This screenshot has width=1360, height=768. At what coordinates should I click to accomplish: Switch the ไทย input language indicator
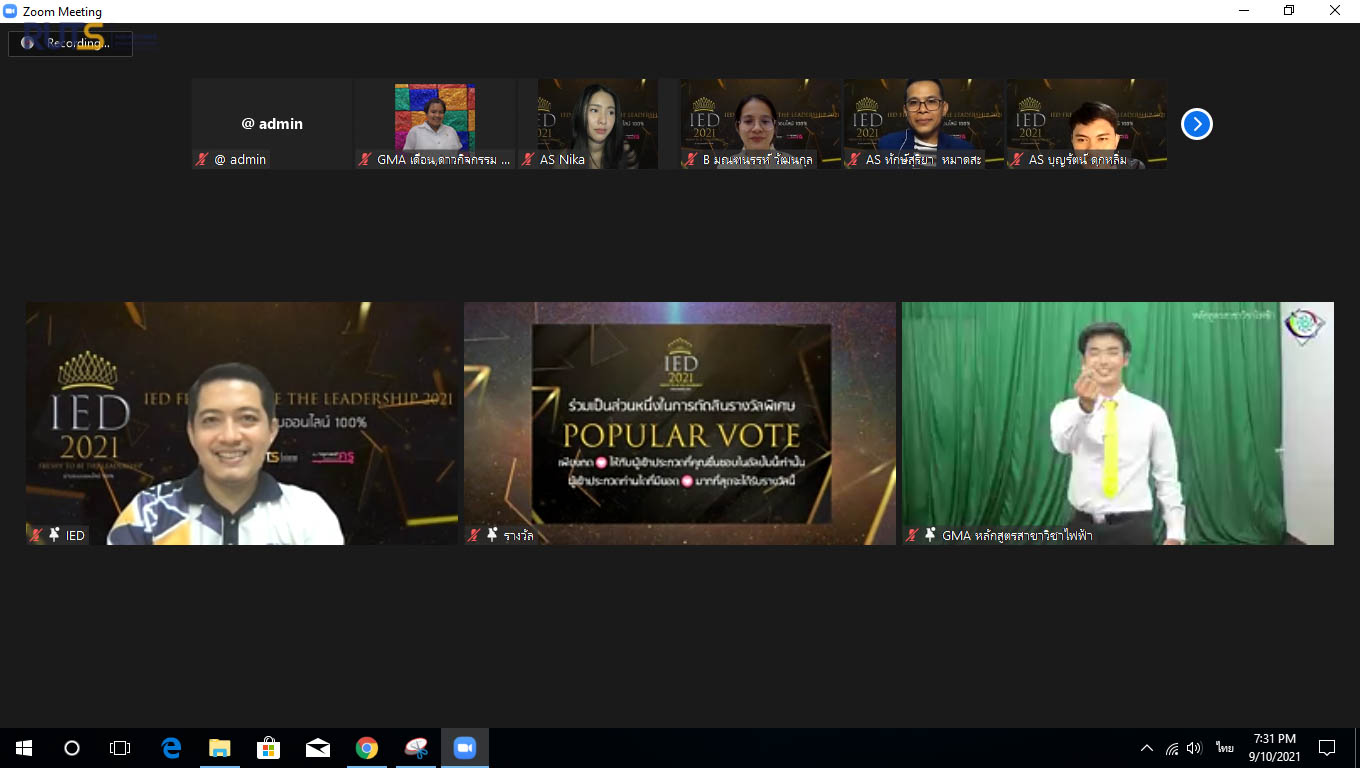coord(1224,748)
